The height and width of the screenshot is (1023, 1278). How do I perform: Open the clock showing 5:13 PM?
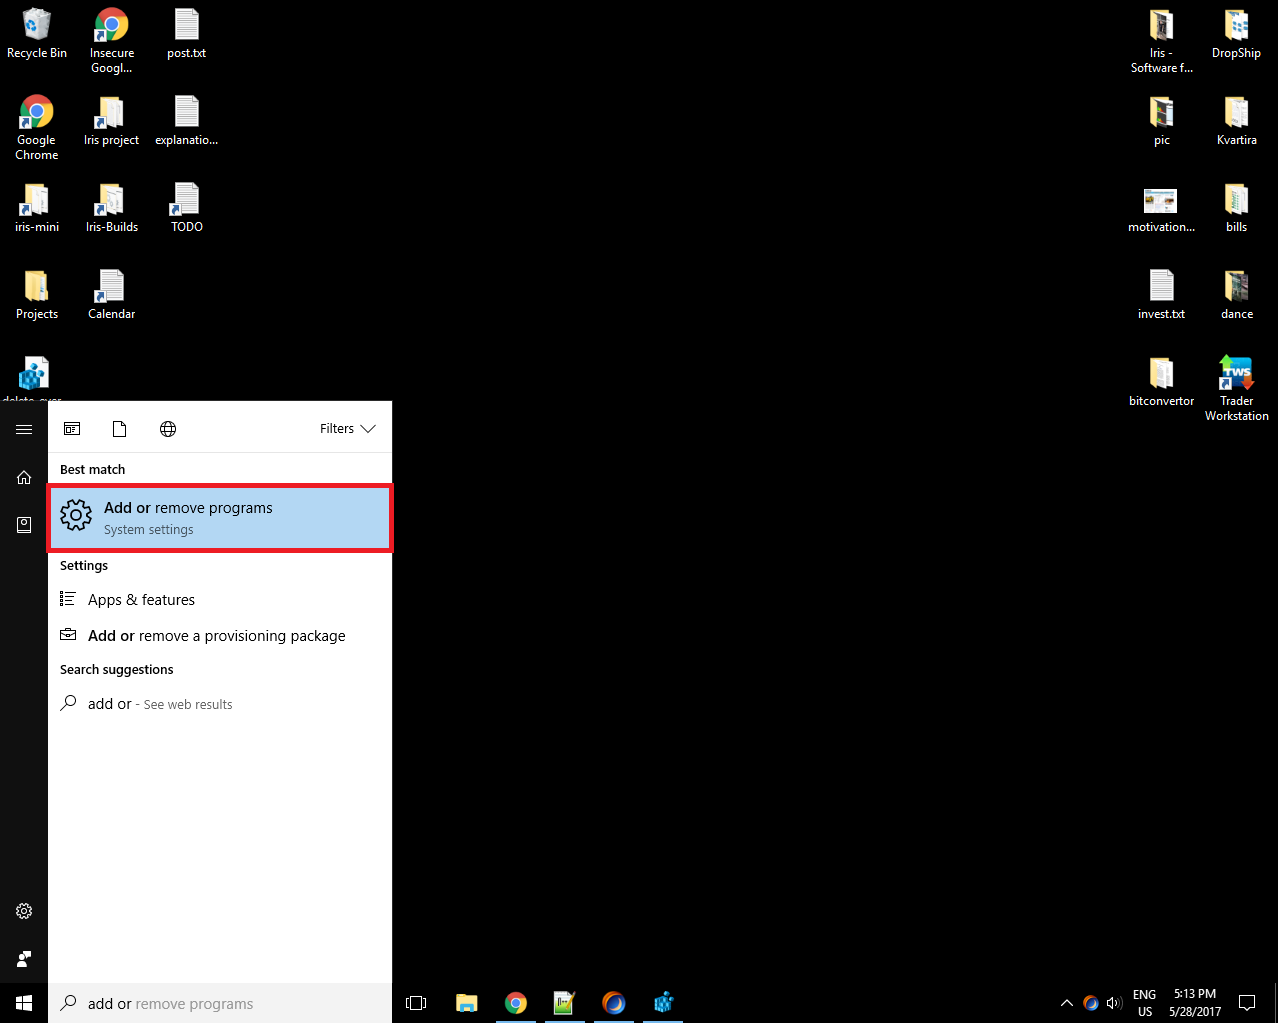[x=1195, y=1003]
